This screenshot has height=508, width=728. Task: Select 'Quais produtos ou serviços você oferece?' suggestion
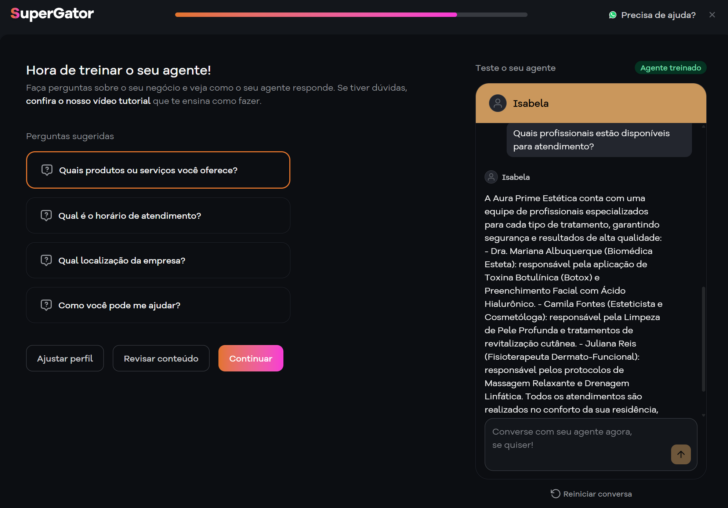coord(158,170)
